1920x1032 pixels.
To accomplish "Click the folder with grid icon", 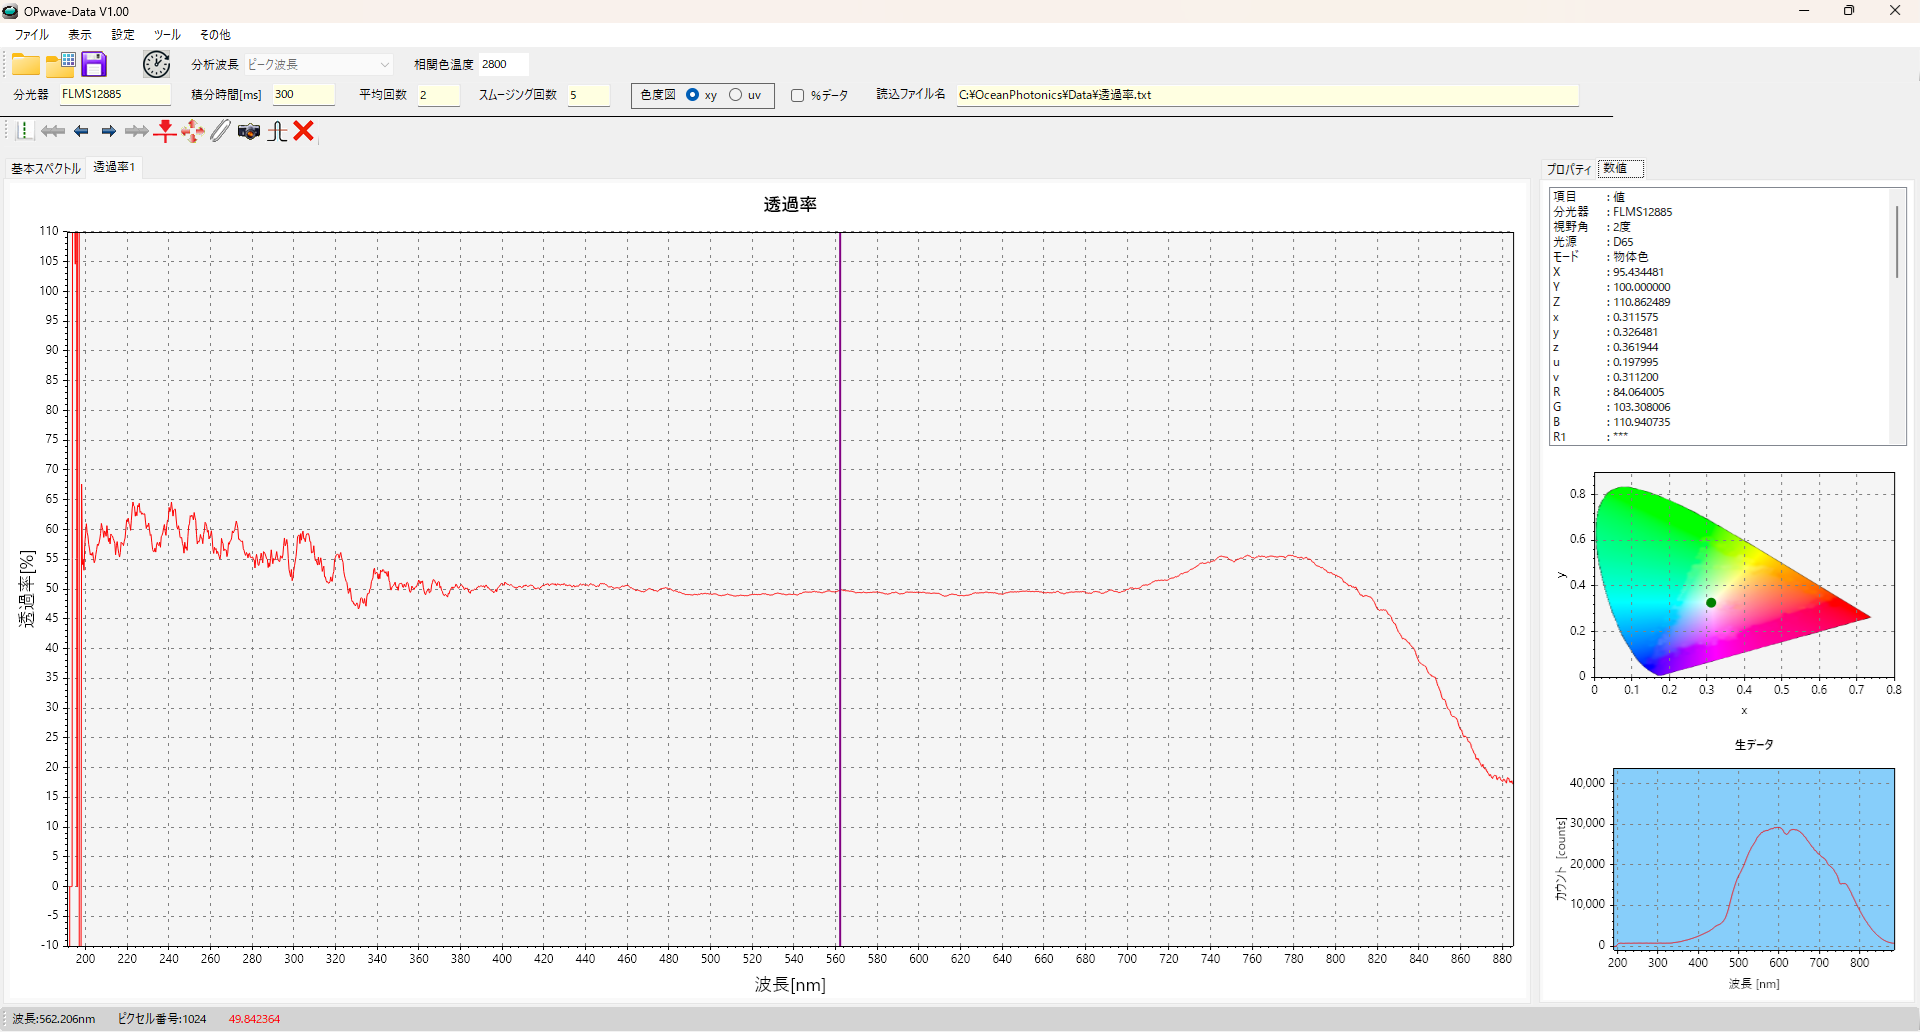I will [61, 65].
